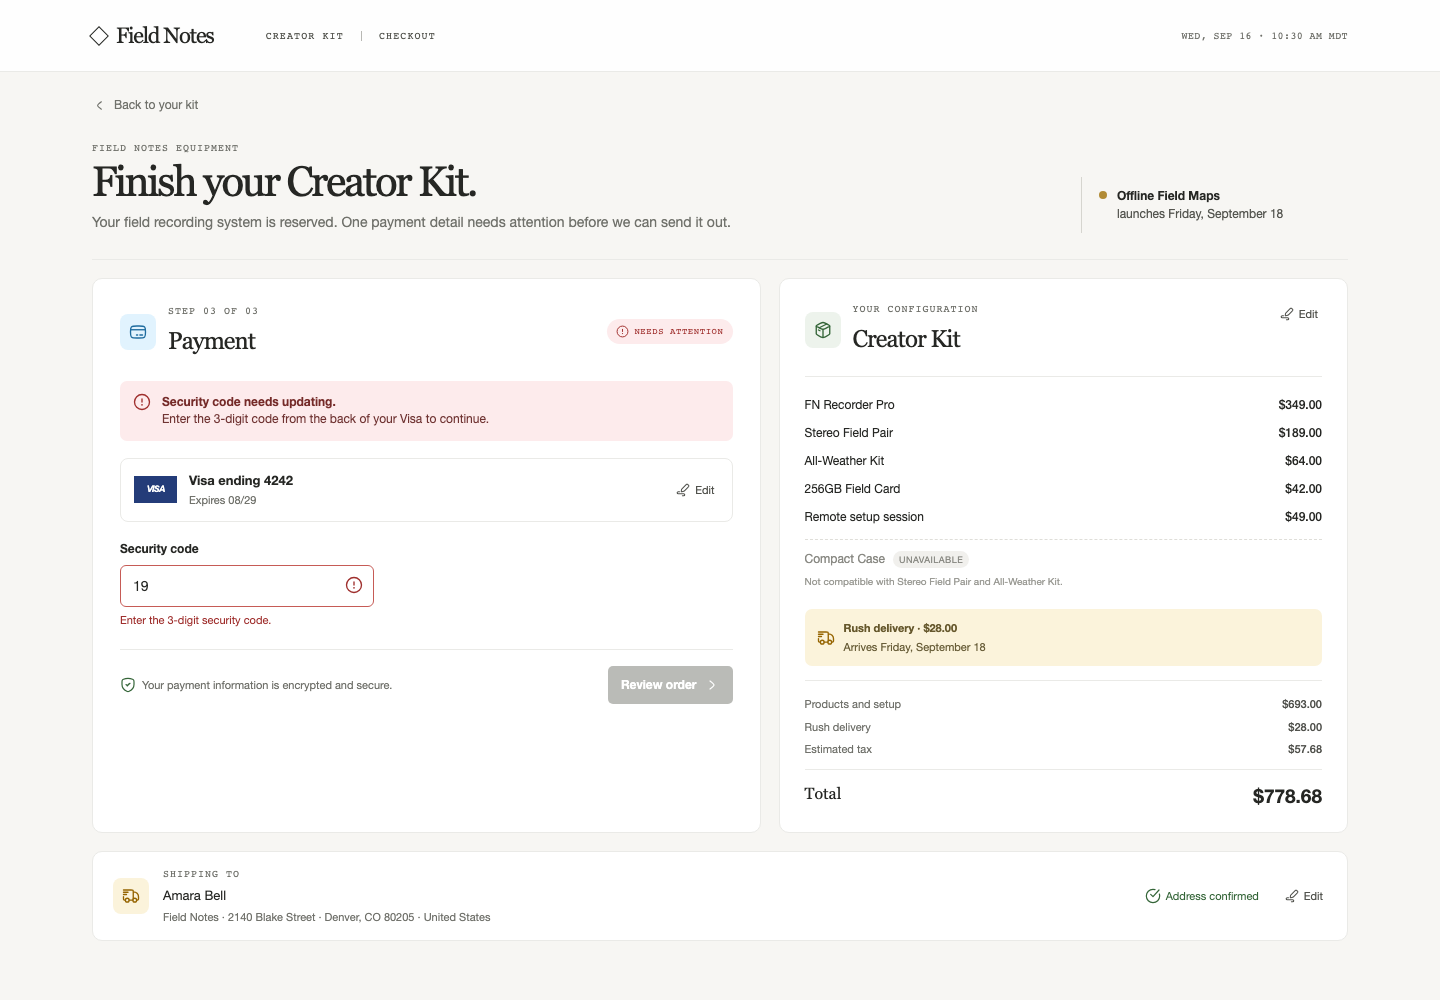Viewport: 1440px width, 1000px height.
Task: Edit the Creator Kit configuration
Action: pos(1299,314)
